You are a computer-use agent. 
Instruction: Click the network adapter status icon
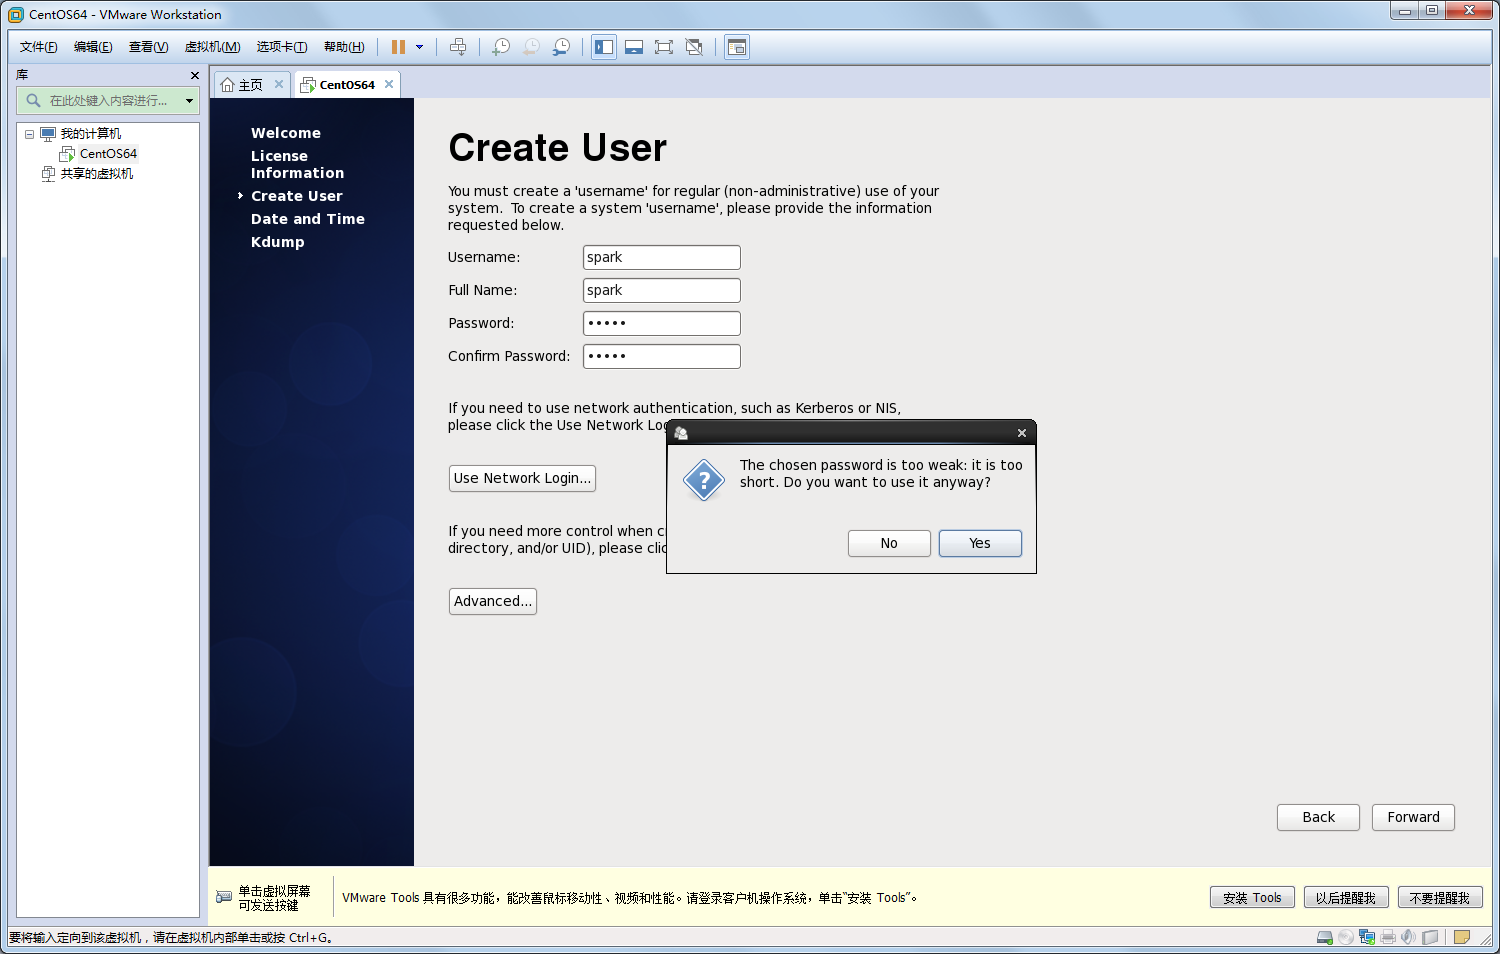(1367, 937)
